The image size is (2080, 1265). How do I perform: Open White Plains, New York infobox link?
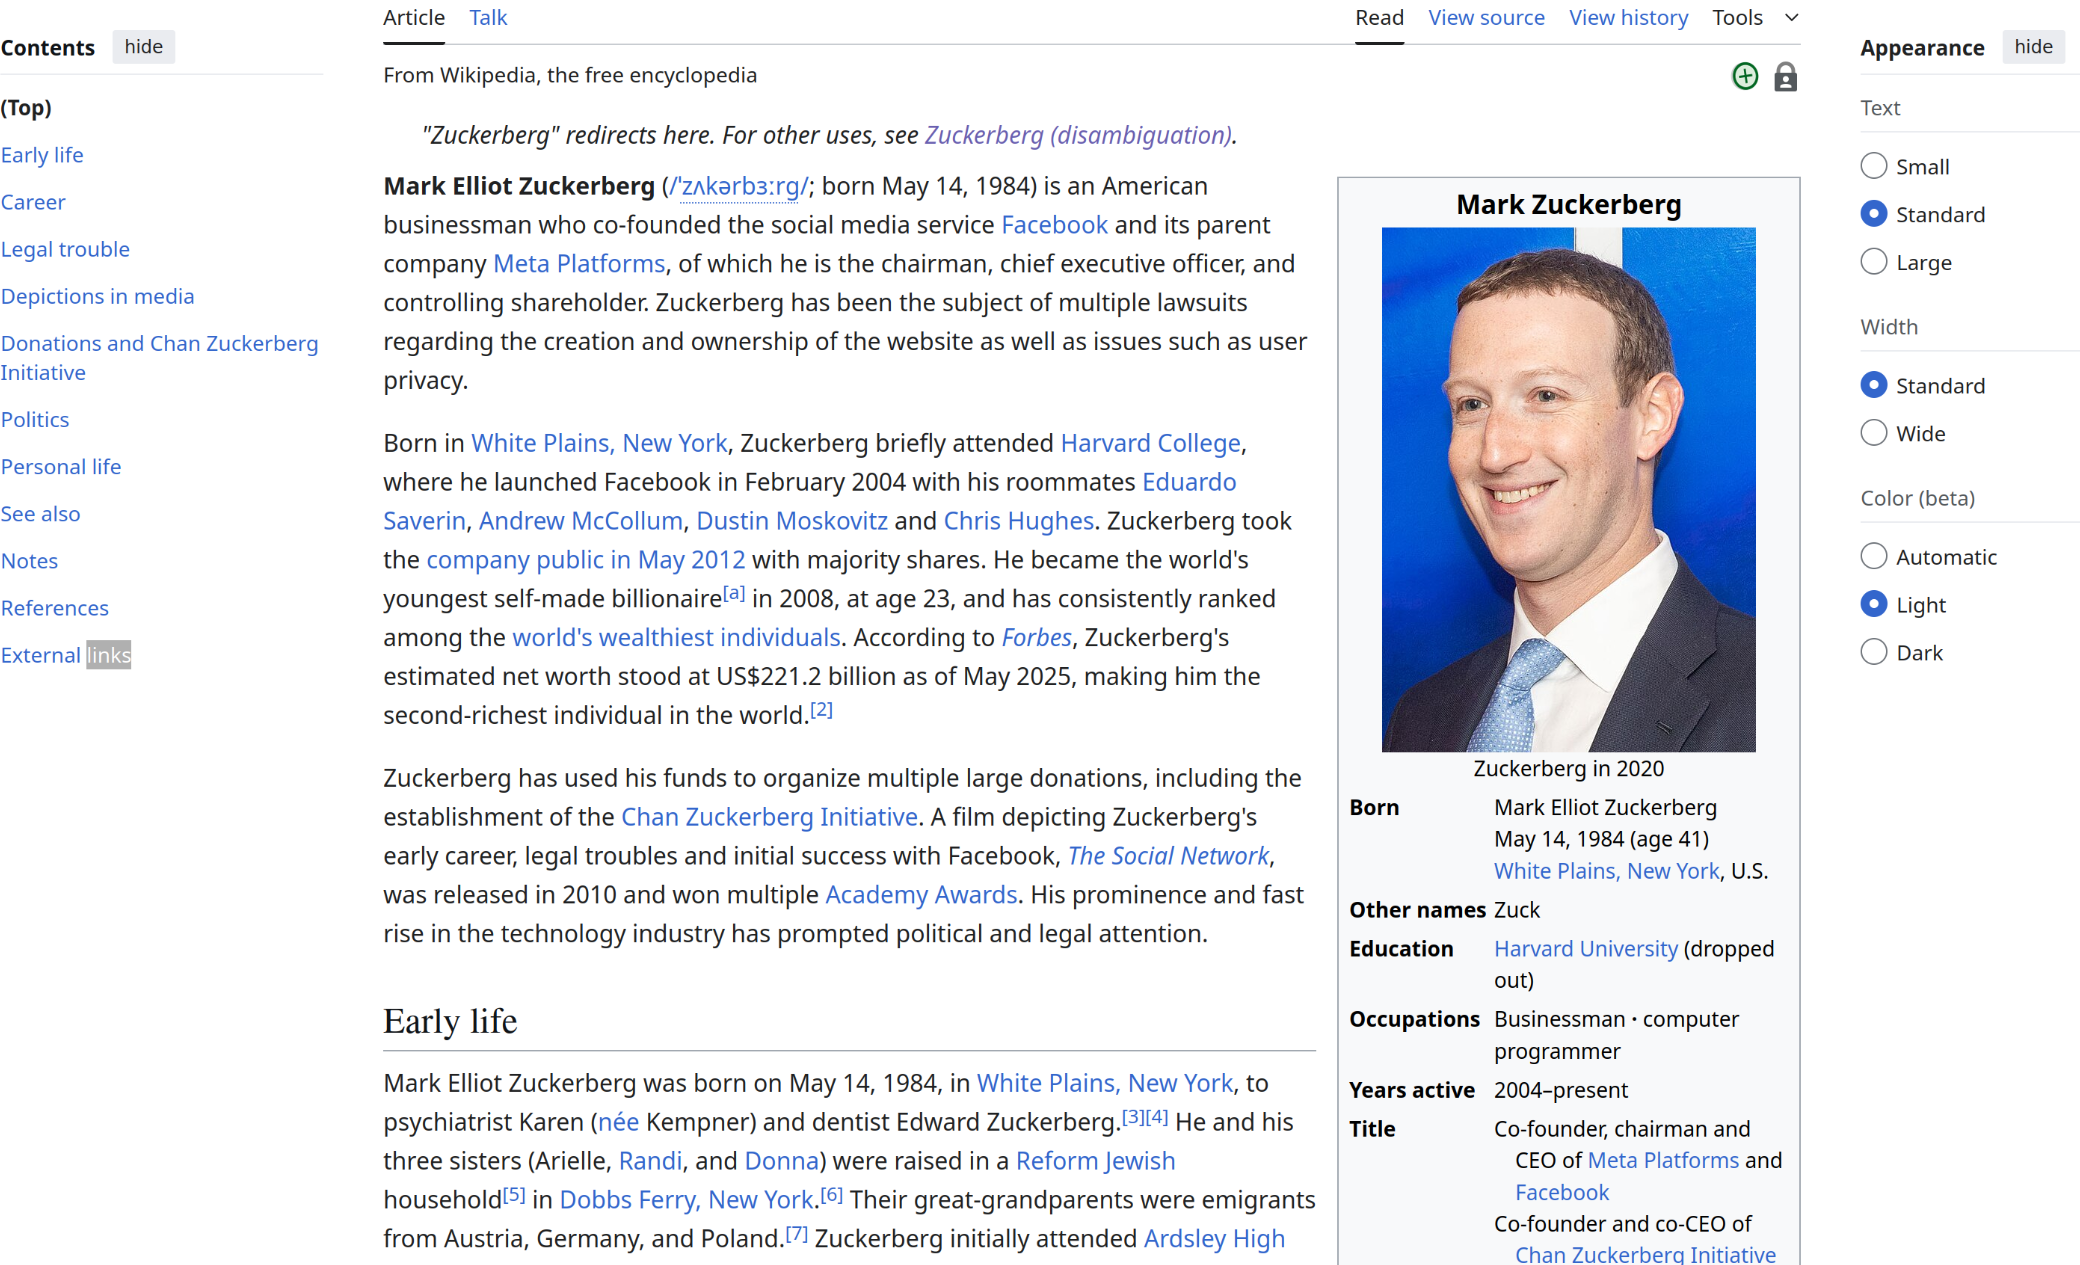1606,871
